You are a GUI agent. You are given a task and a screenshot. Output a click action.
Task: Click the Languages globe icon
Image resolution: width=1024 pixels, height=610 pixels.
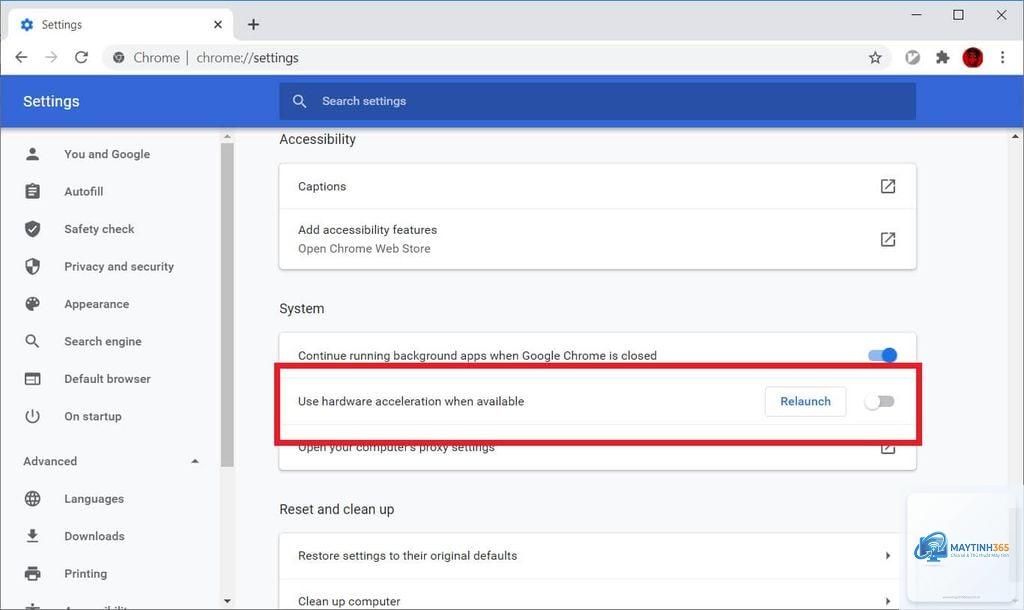tap(32, 498)
